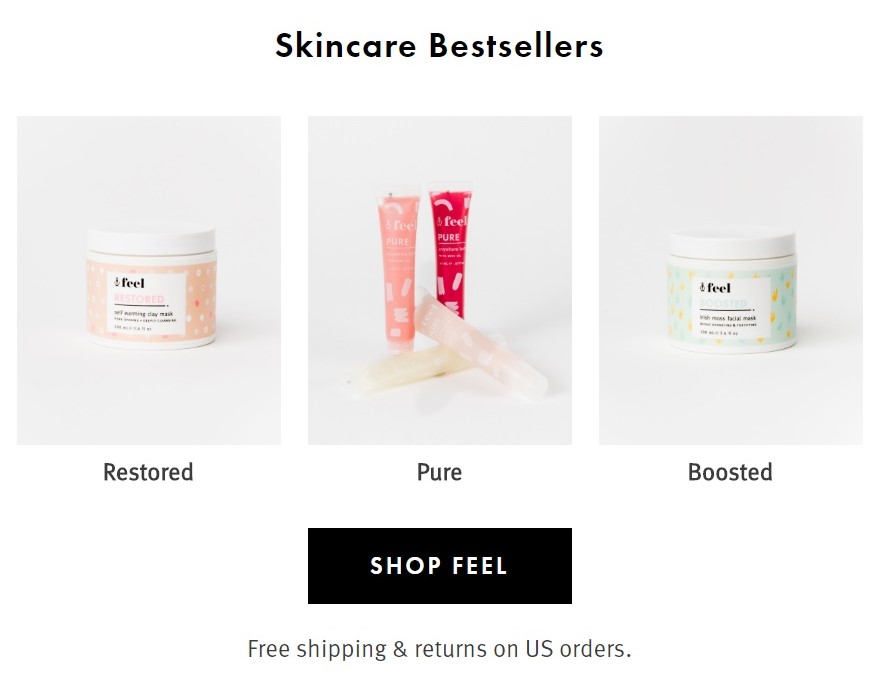Click the self warming clay mask label text
The width and height of the screenshot is (881, 688).
144,314
